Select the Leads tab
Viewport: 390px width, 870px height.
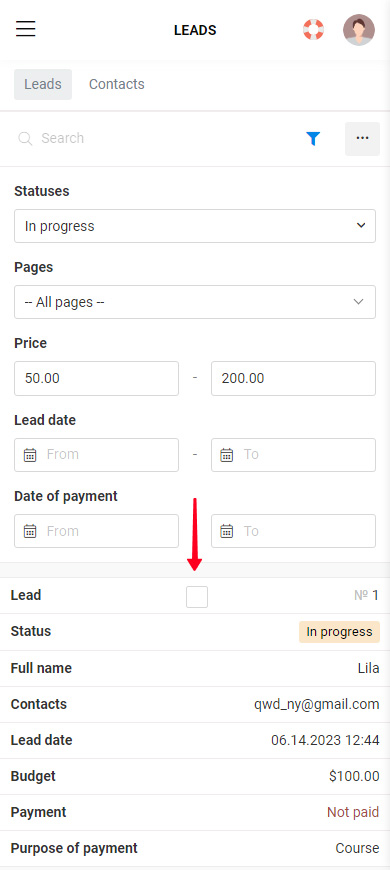pyautogui.click(x=43, y=84)
